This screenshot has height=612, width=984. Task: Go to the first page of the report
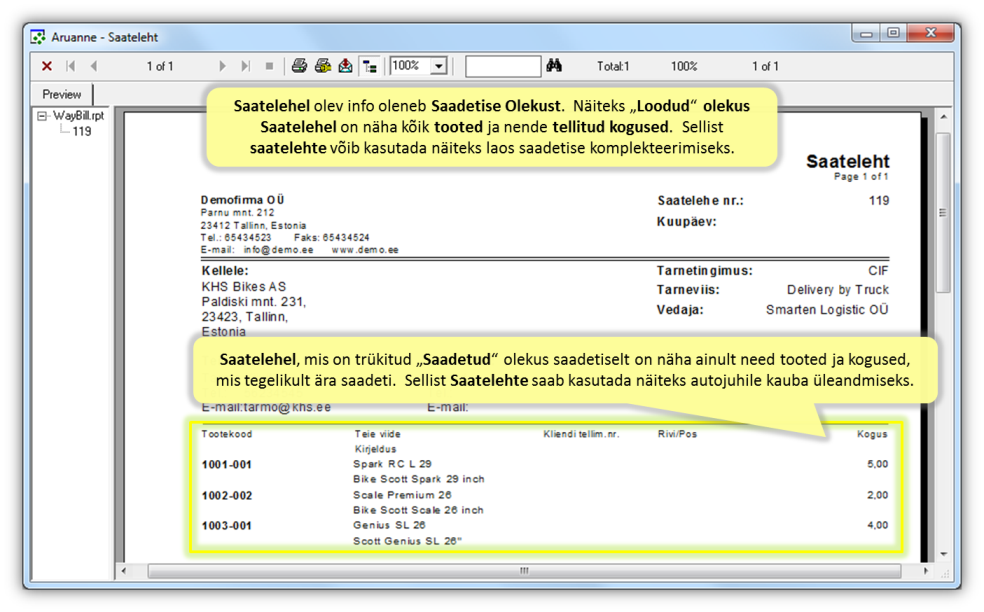click(x=70, y=66)
